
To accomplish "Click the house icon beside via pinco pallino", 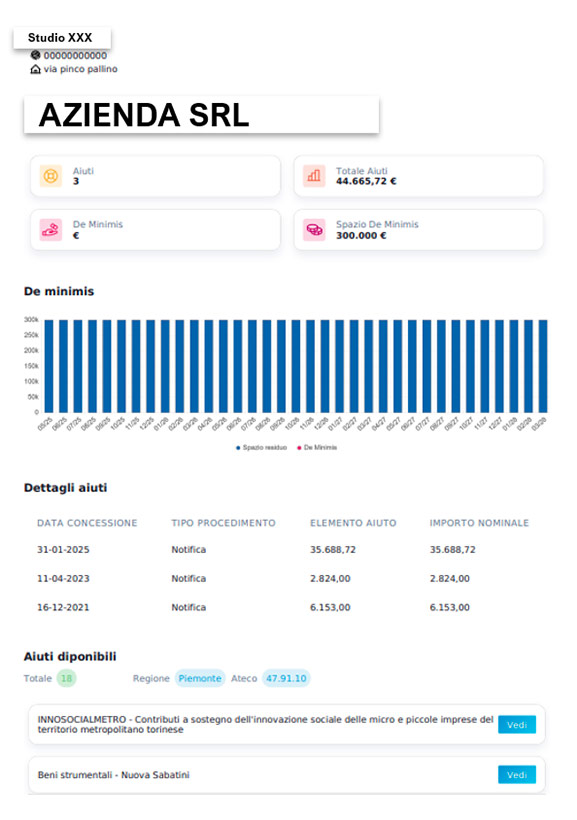I will [36, 69].
